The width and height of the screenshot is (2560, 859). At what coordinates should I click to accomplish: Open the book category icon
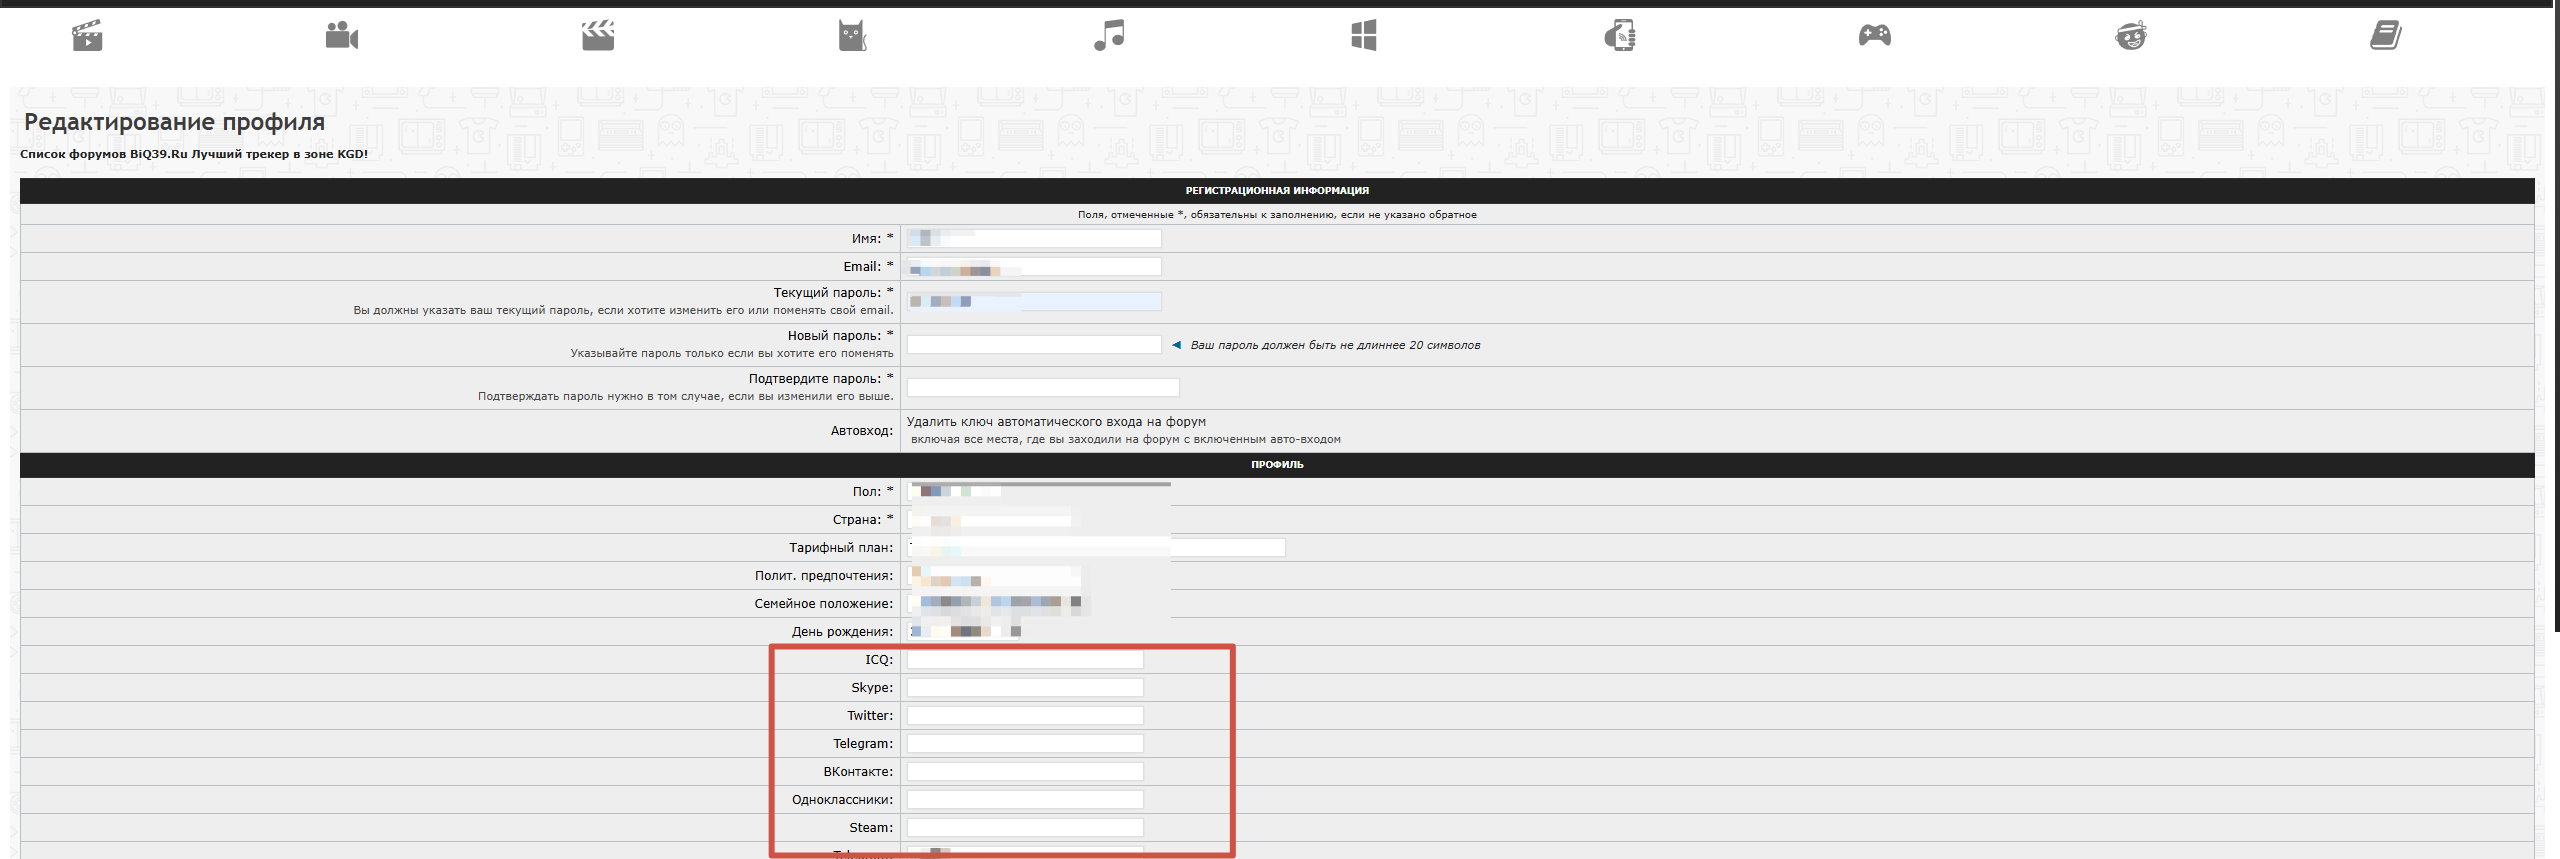point(2386,36)
